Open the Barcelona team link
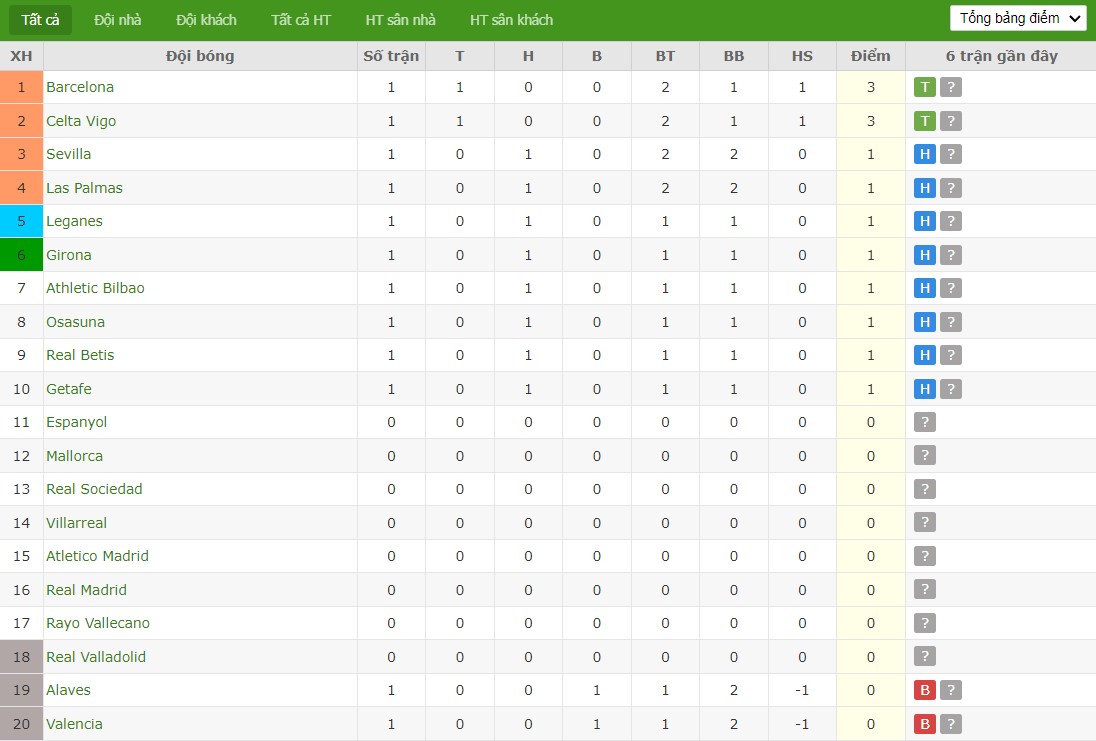Image resolution: width=1096 pixels, height=741 pixels. (x=80, y=87)
